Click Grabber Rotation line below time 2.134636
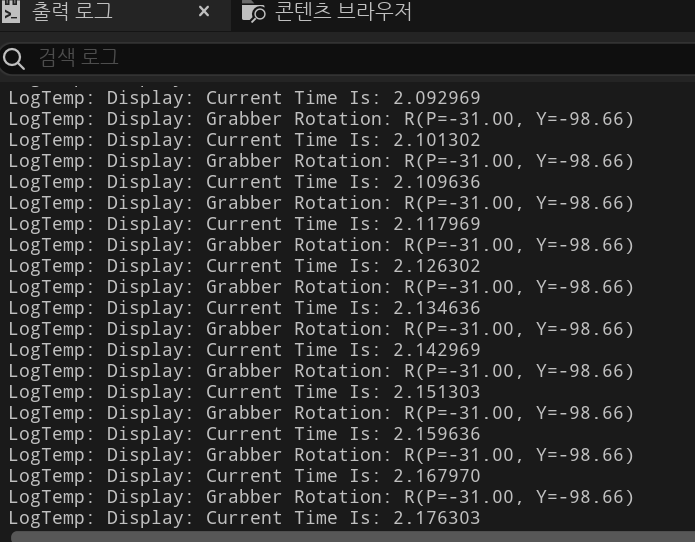695x542 pixels. pyautogui.click(x=321, y=329)
